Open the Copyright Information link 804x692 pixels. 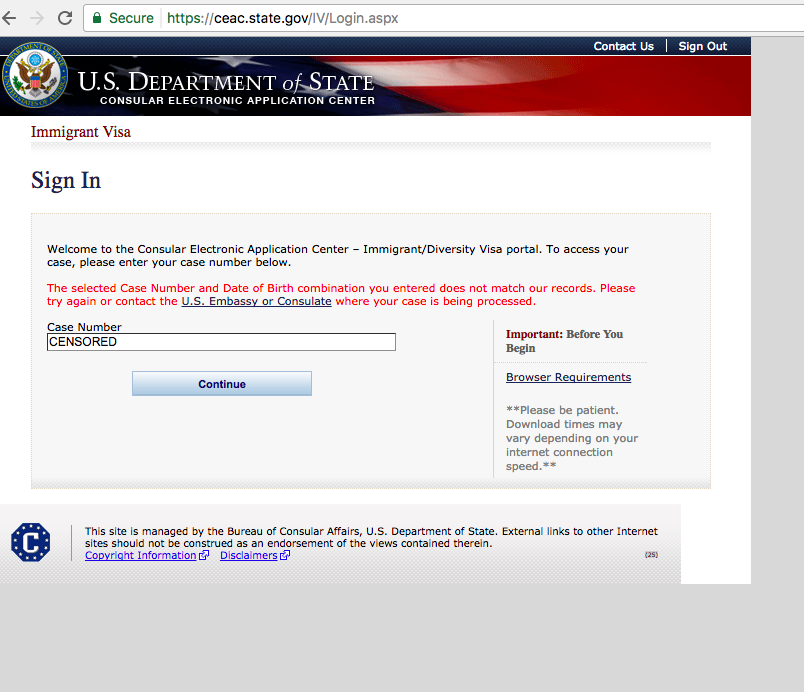click(140, 555)
